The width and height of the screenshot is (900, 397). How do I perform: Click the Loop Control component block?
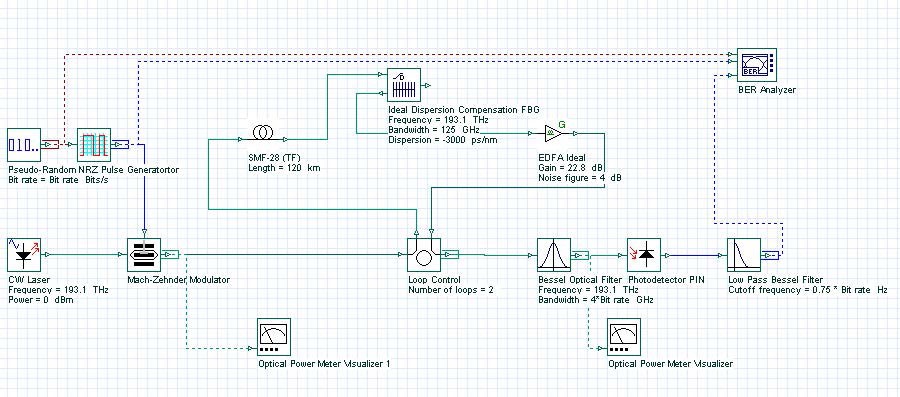tap(424, 254)
